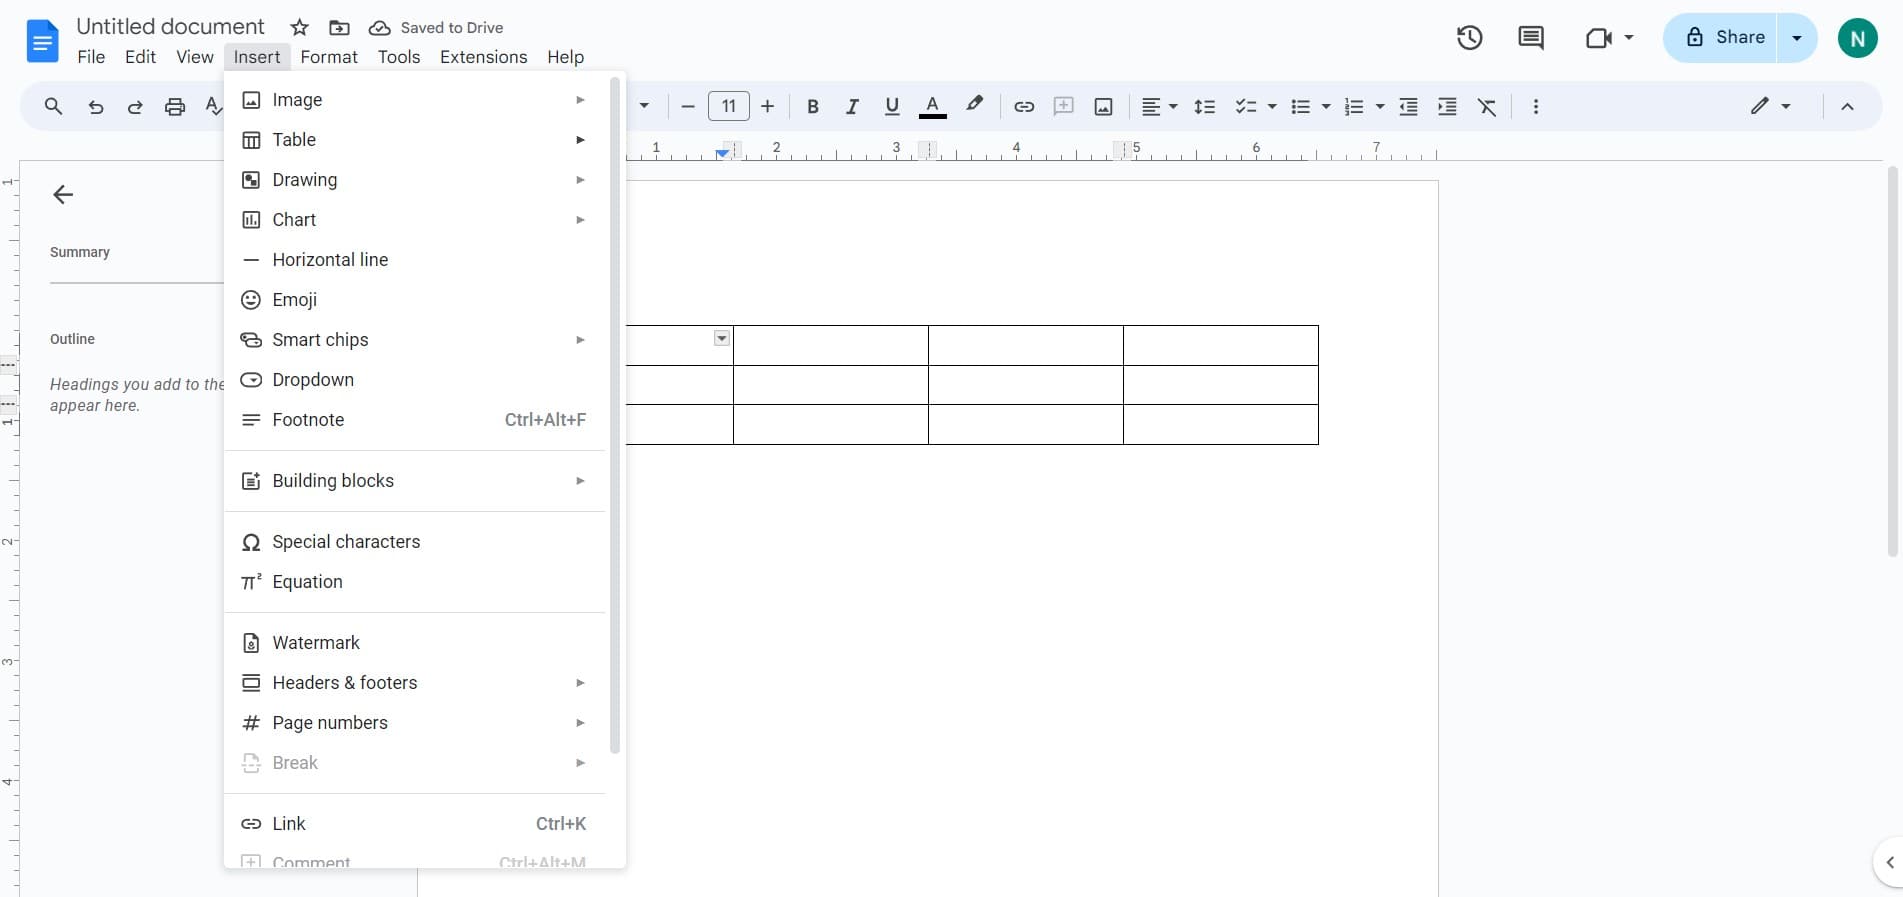Open the comments panel icon

[1530, 38]
